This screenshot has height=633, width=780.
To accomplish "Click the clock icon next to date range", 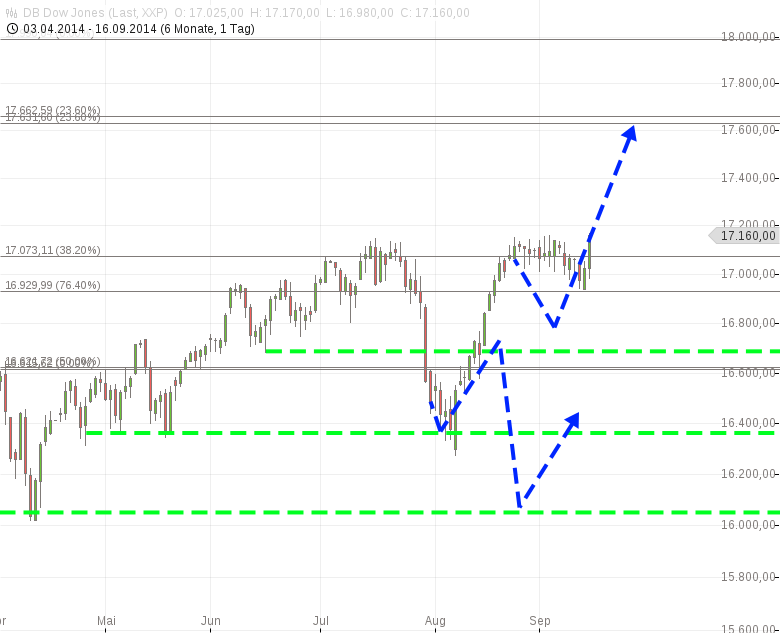I will click(x=12, y=28).
